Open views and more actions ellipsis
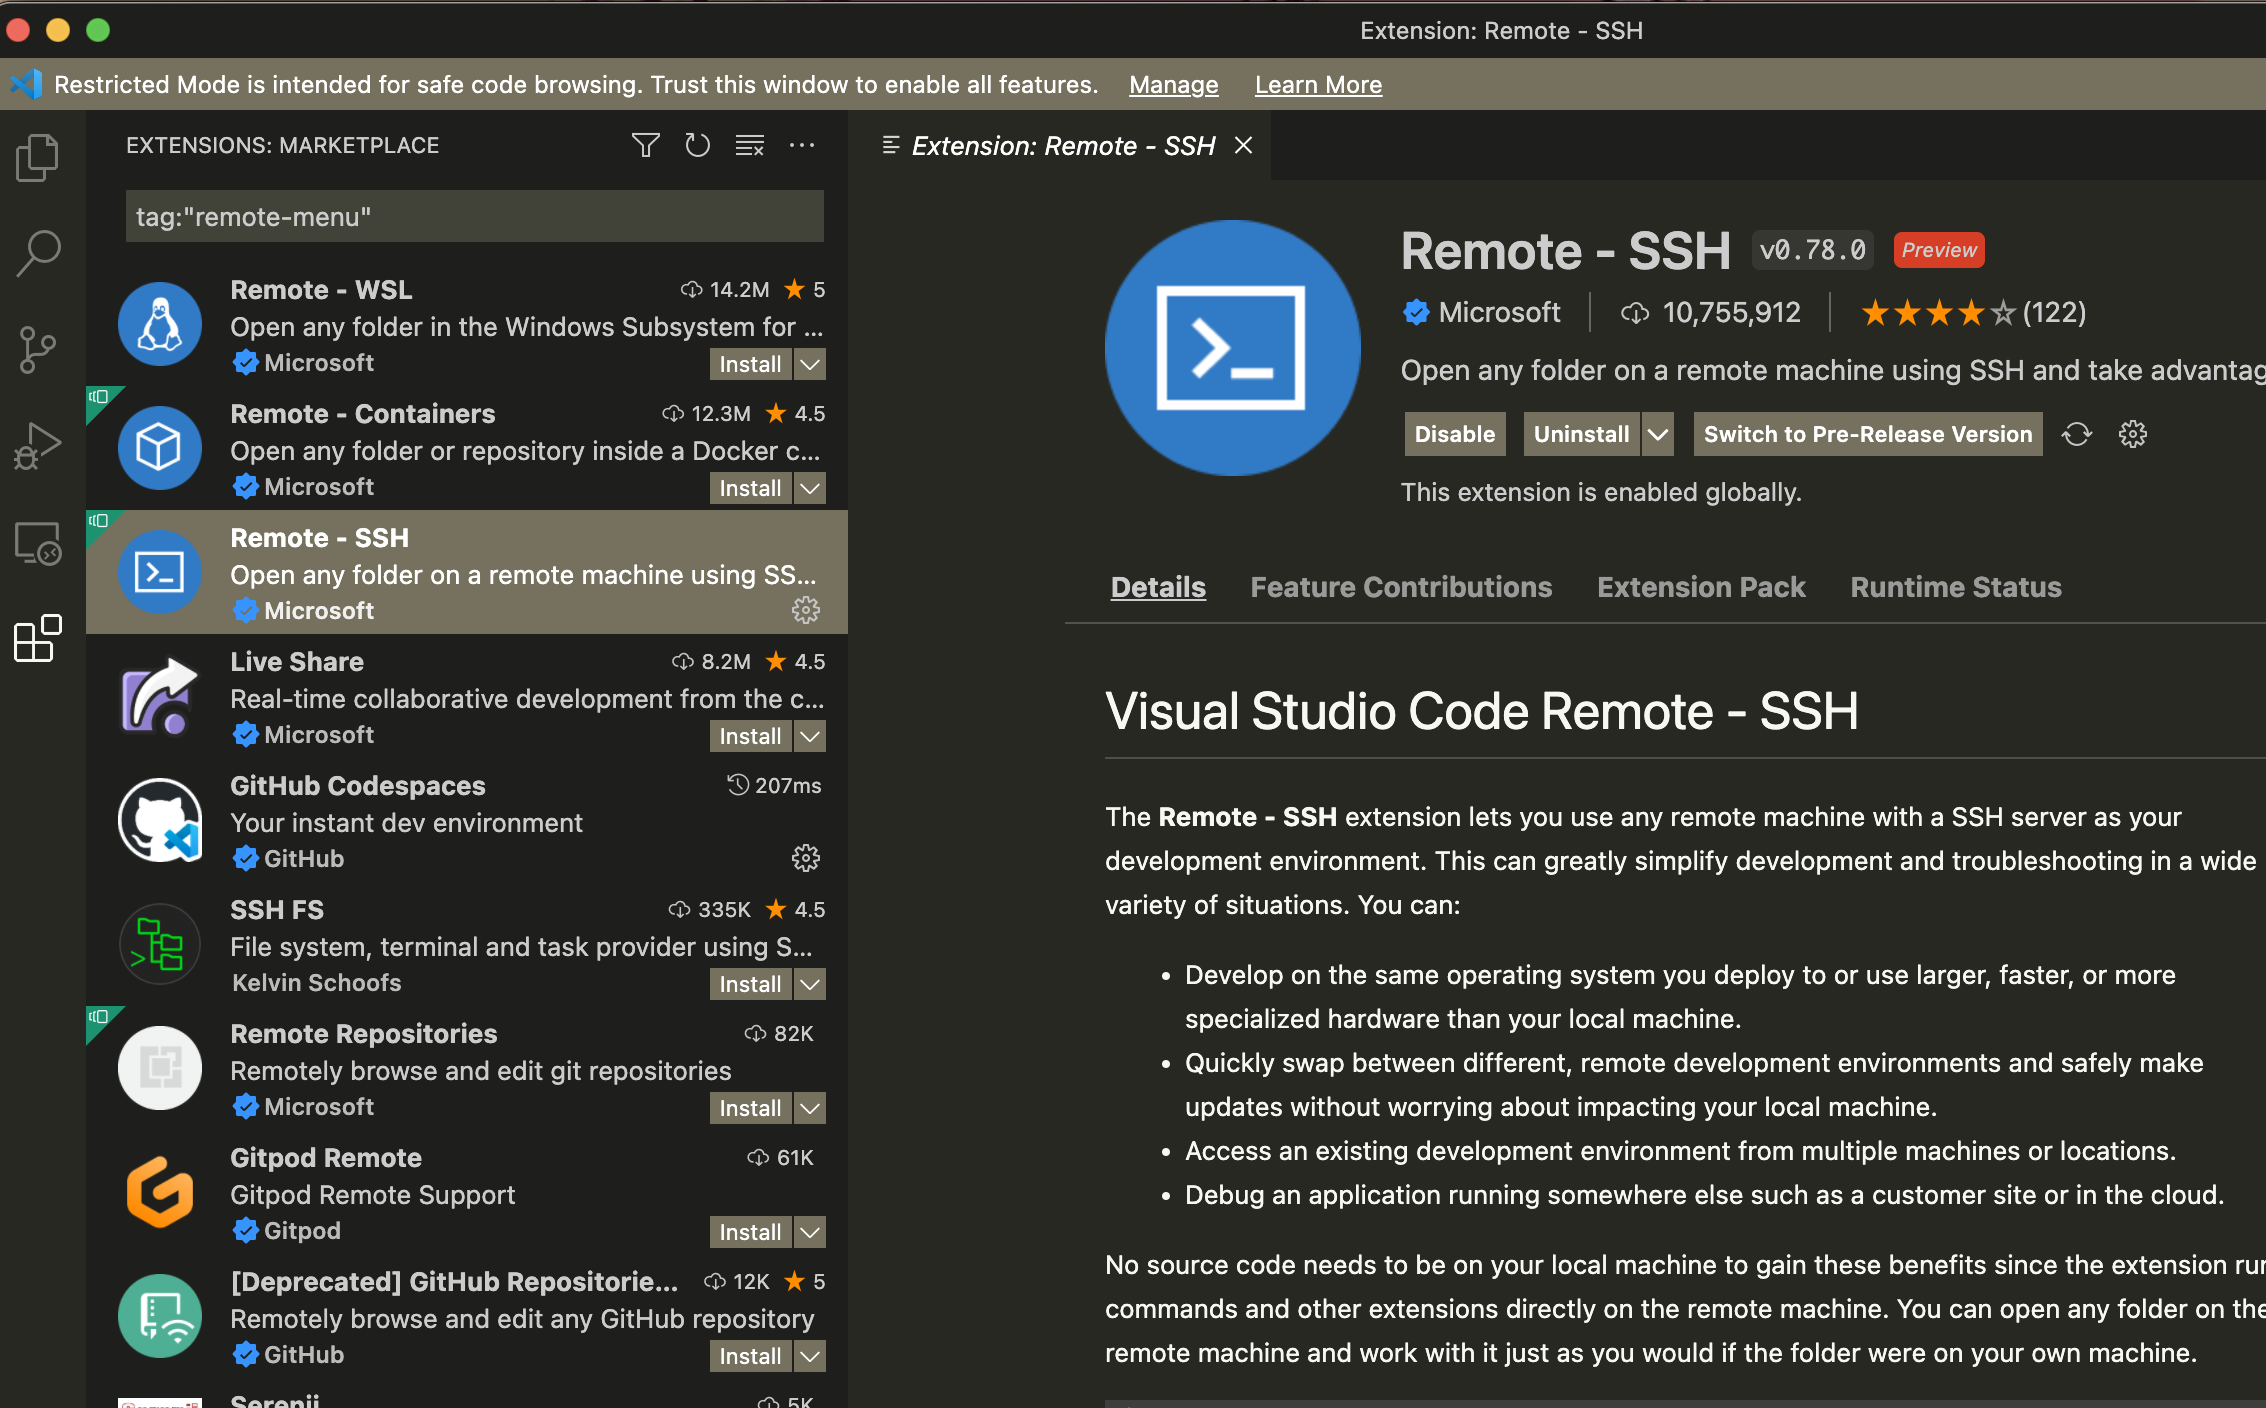 802,146
